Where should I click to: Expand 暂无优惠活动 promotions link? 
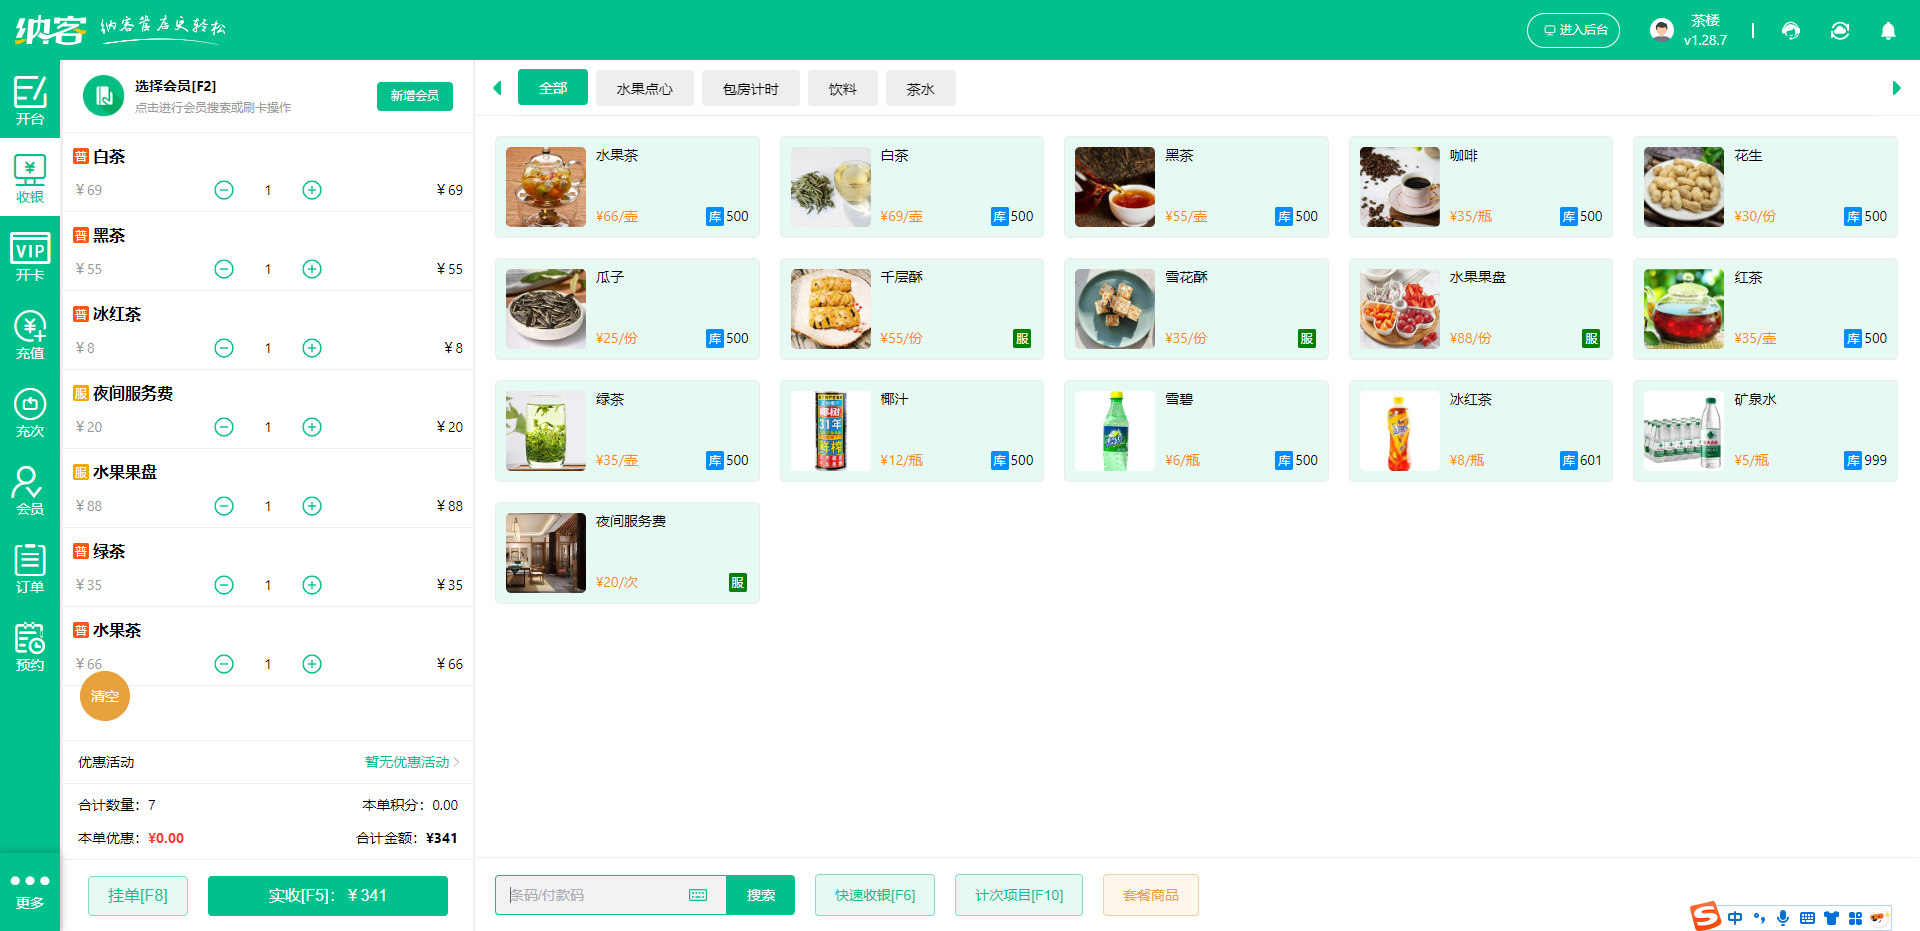(x=412, y=762)
